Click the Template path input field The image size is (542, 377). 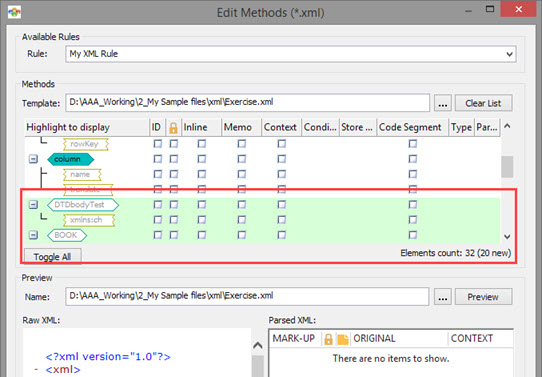(x=247, y=103)
